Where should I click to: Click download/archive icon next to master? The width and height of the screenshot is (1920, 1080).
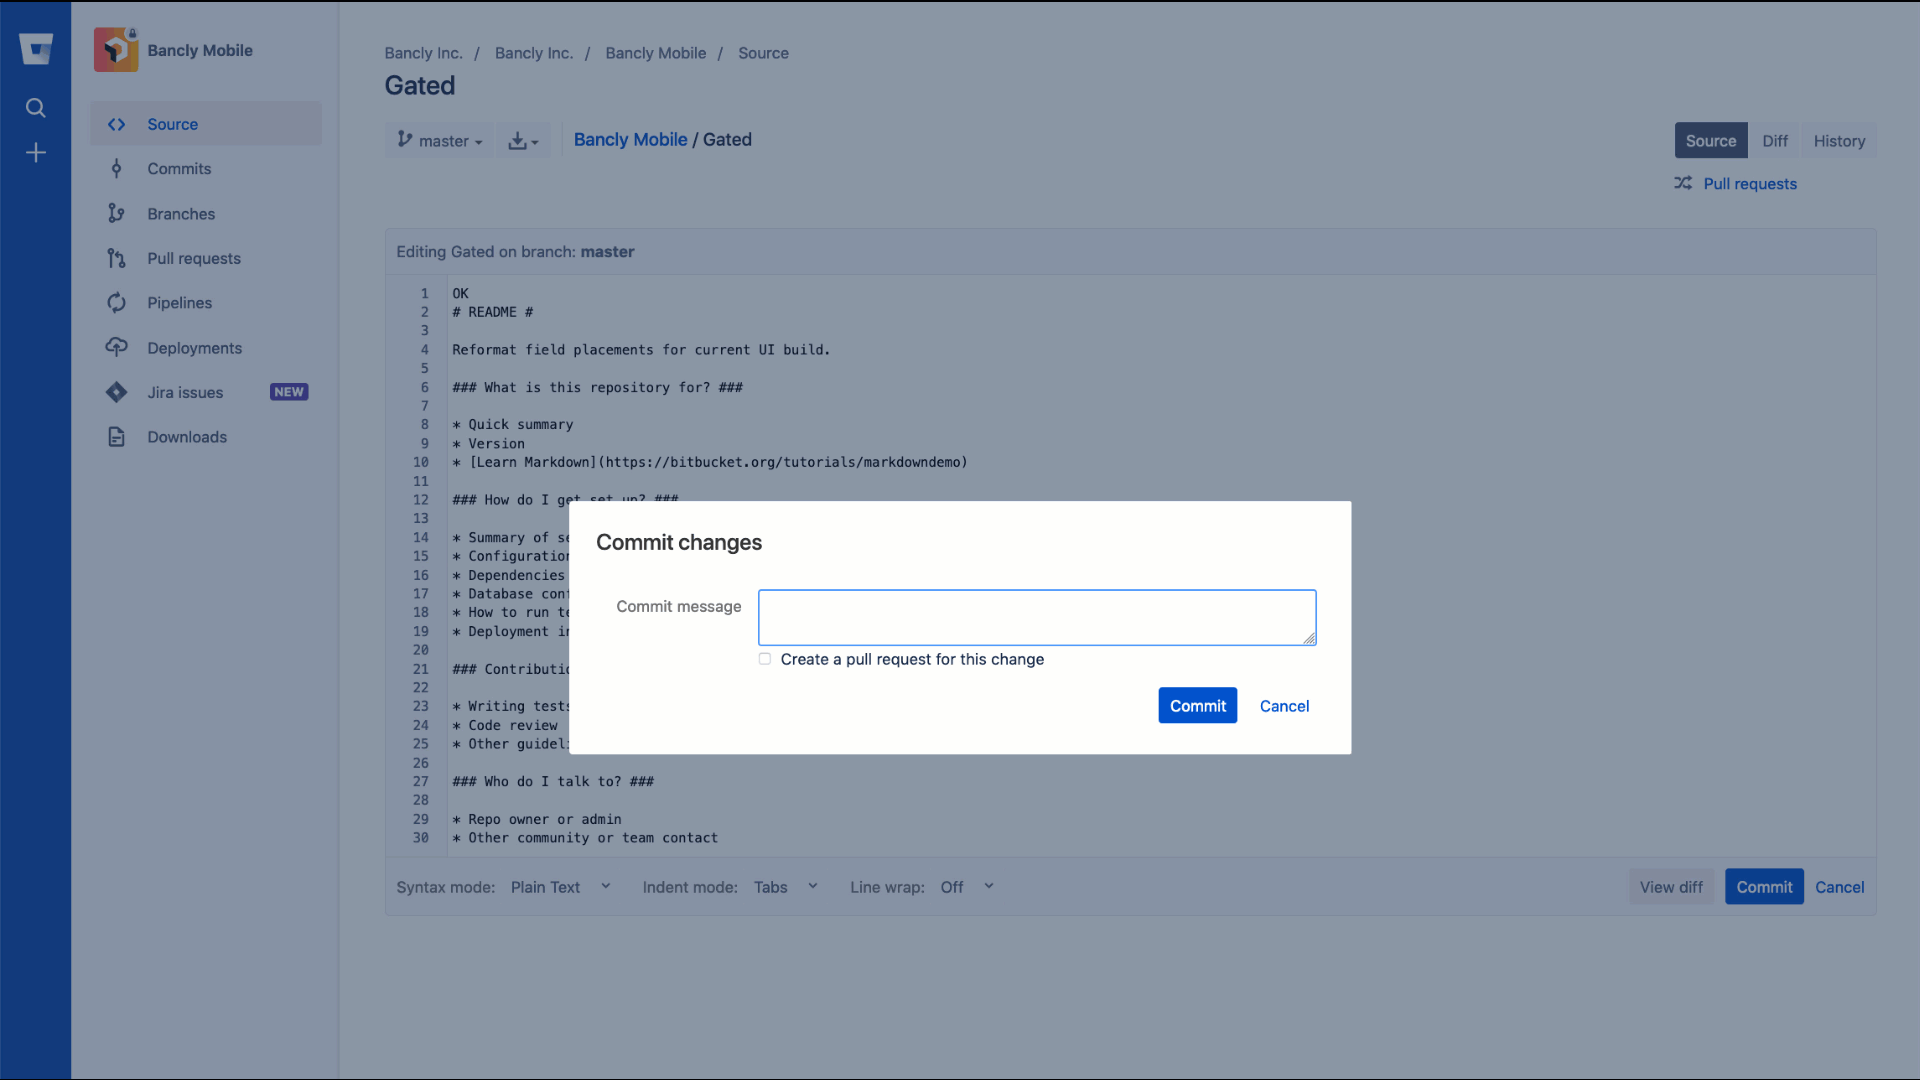[x=522, y=141]
